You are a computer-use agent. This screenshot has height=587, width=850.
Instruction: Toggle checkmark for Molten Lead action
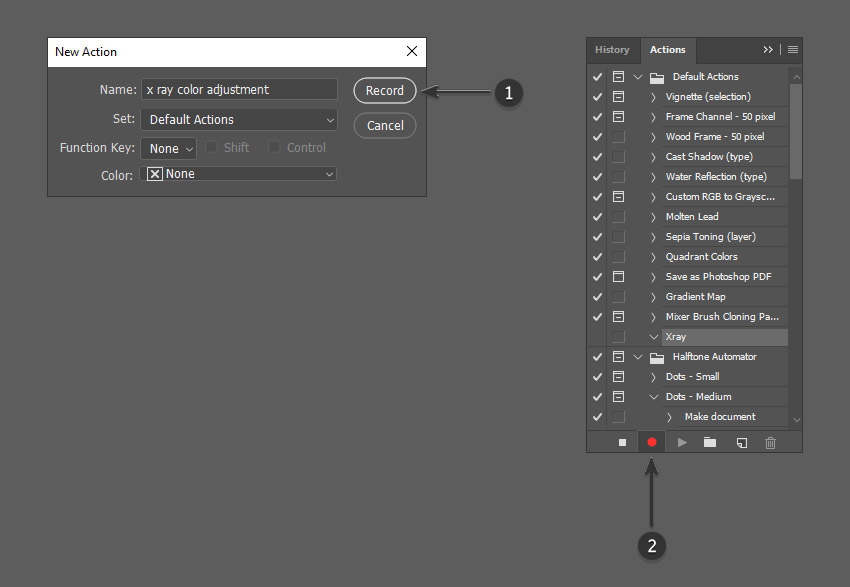pyautogui.click(x=597, y=217)
